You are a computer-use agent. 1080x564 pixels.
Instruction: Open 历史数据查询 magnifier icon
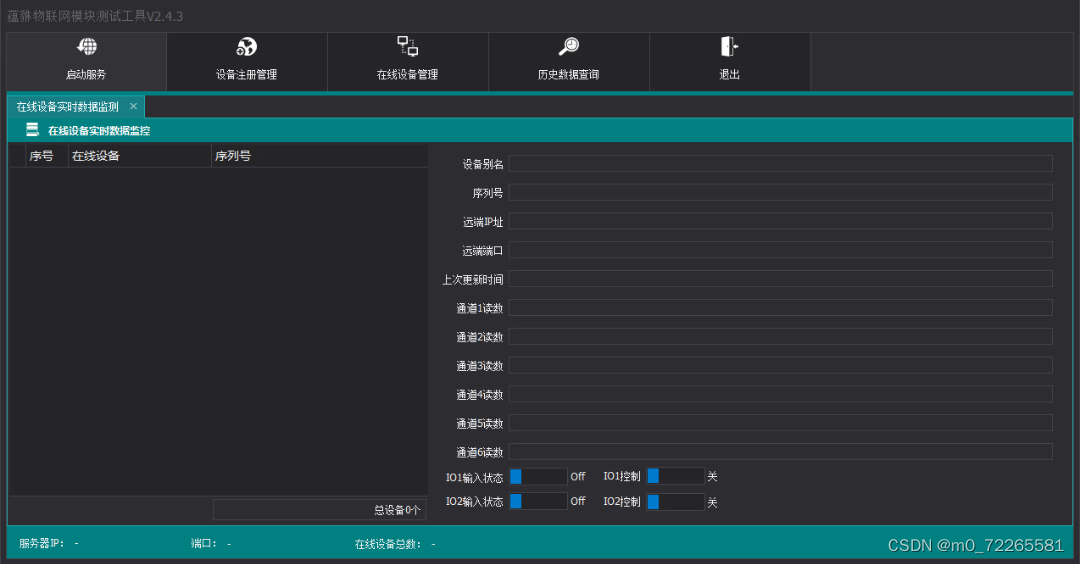pyautogui.click(x=569, y=47)
